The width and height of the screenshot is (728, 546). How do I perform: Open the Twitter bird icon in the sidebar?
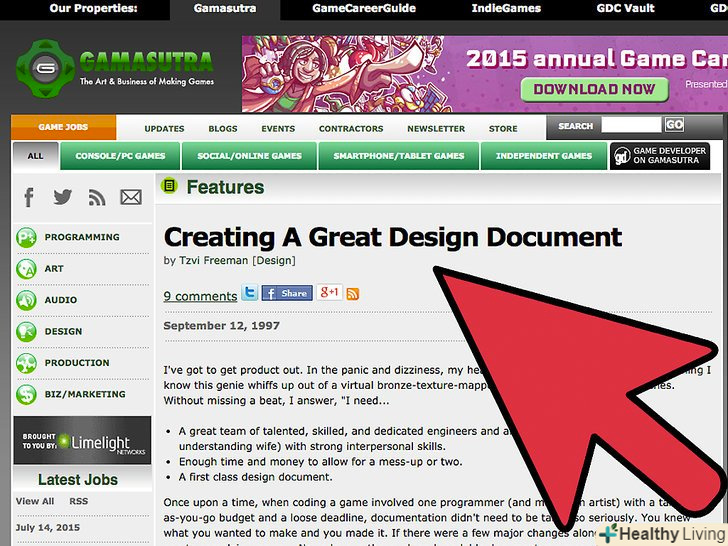63,197
